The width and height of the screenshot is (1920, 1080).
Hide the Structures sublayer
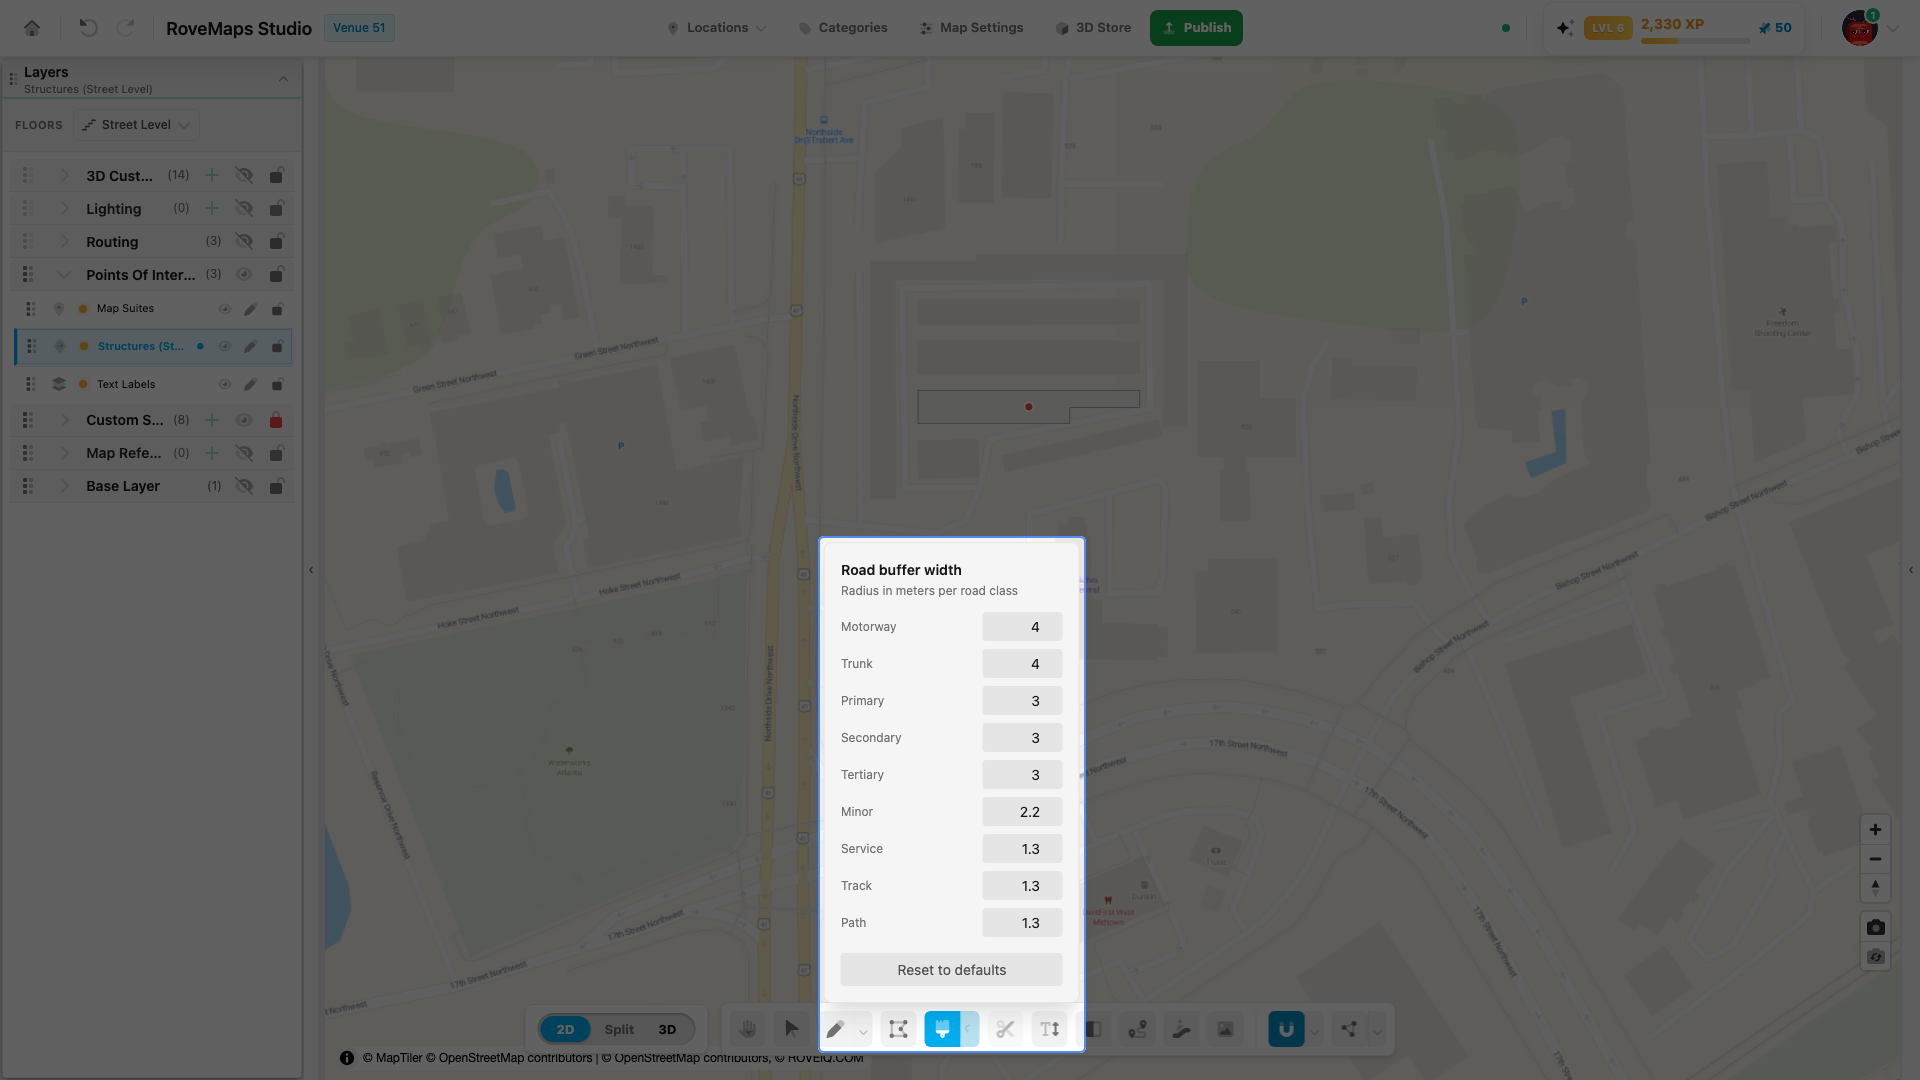pyautogui.click(x=224, y=347)
